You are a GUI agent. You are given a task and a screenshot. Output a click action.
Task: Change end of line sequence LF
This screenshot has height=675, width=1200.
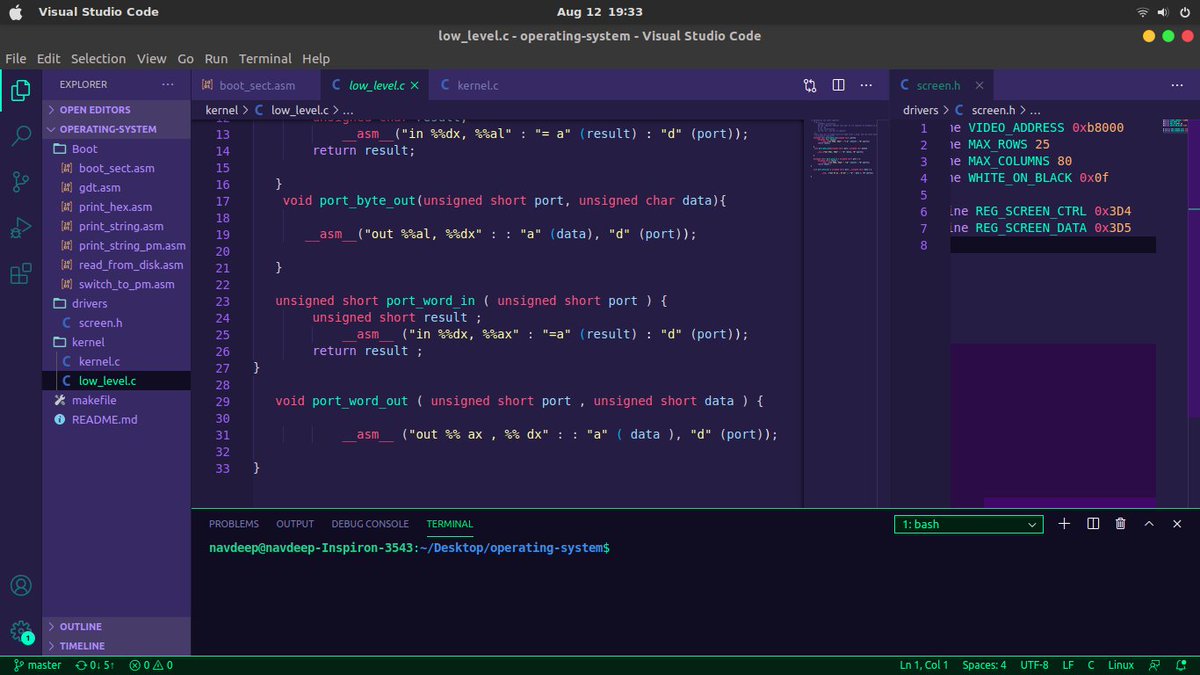tap(1068, 665)
